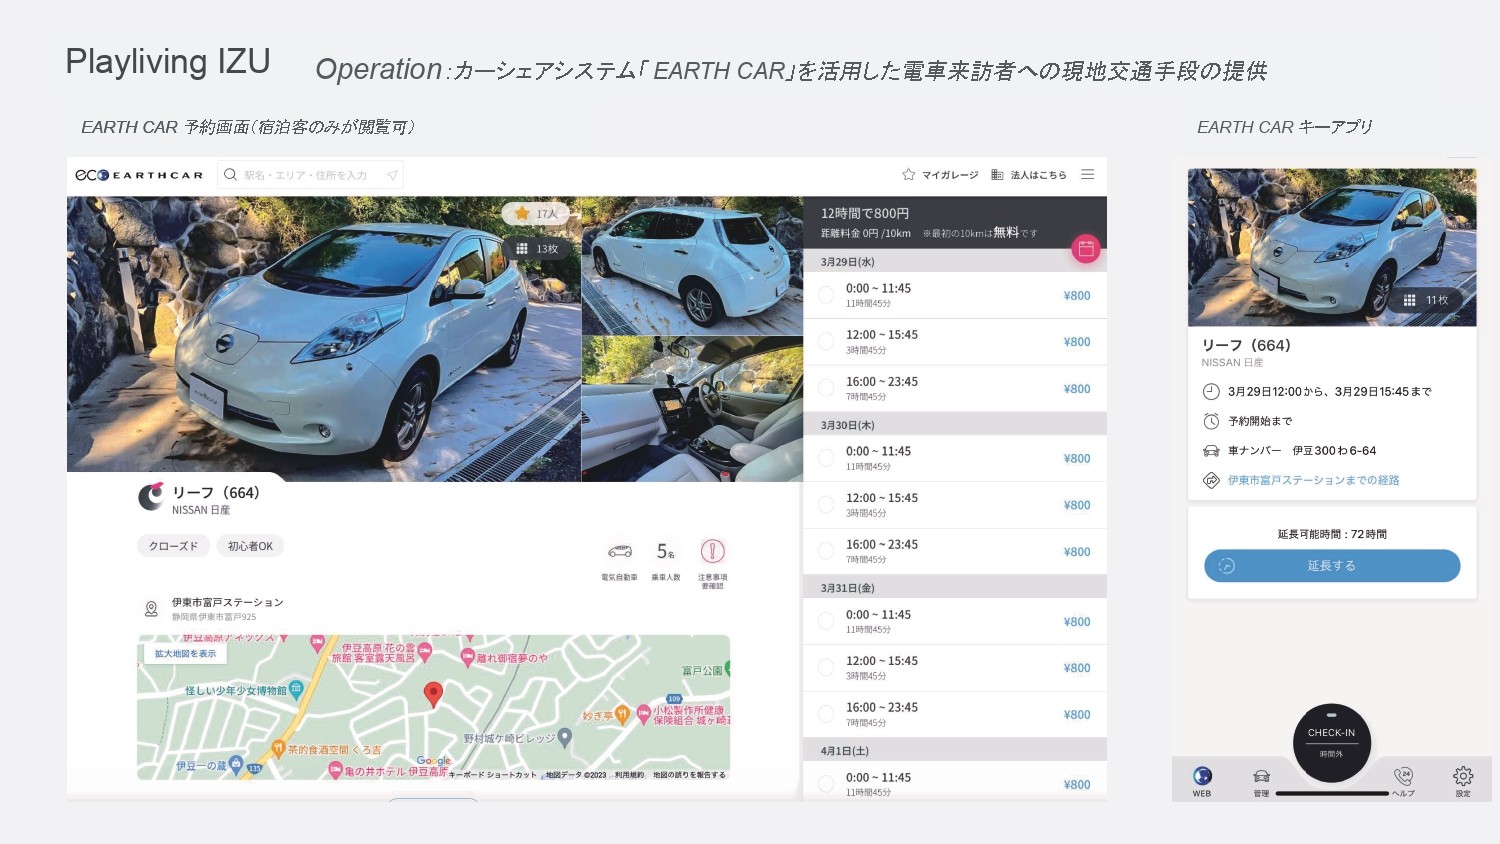Click the 3月30日(木) date header
This screenshot has width=1500, height=844.
click(x=955, y=425)
